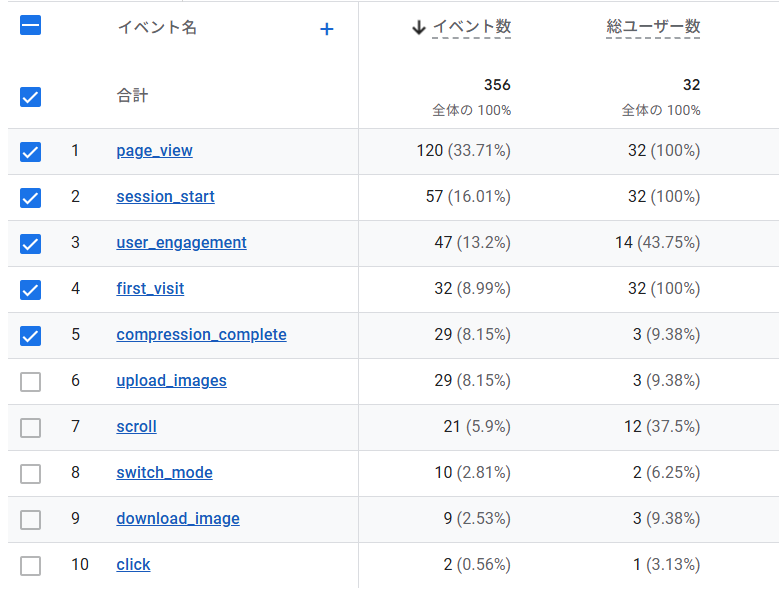Uncheck the page_view row checkbox
Viewport: 779px width, 599px height.
30,151
